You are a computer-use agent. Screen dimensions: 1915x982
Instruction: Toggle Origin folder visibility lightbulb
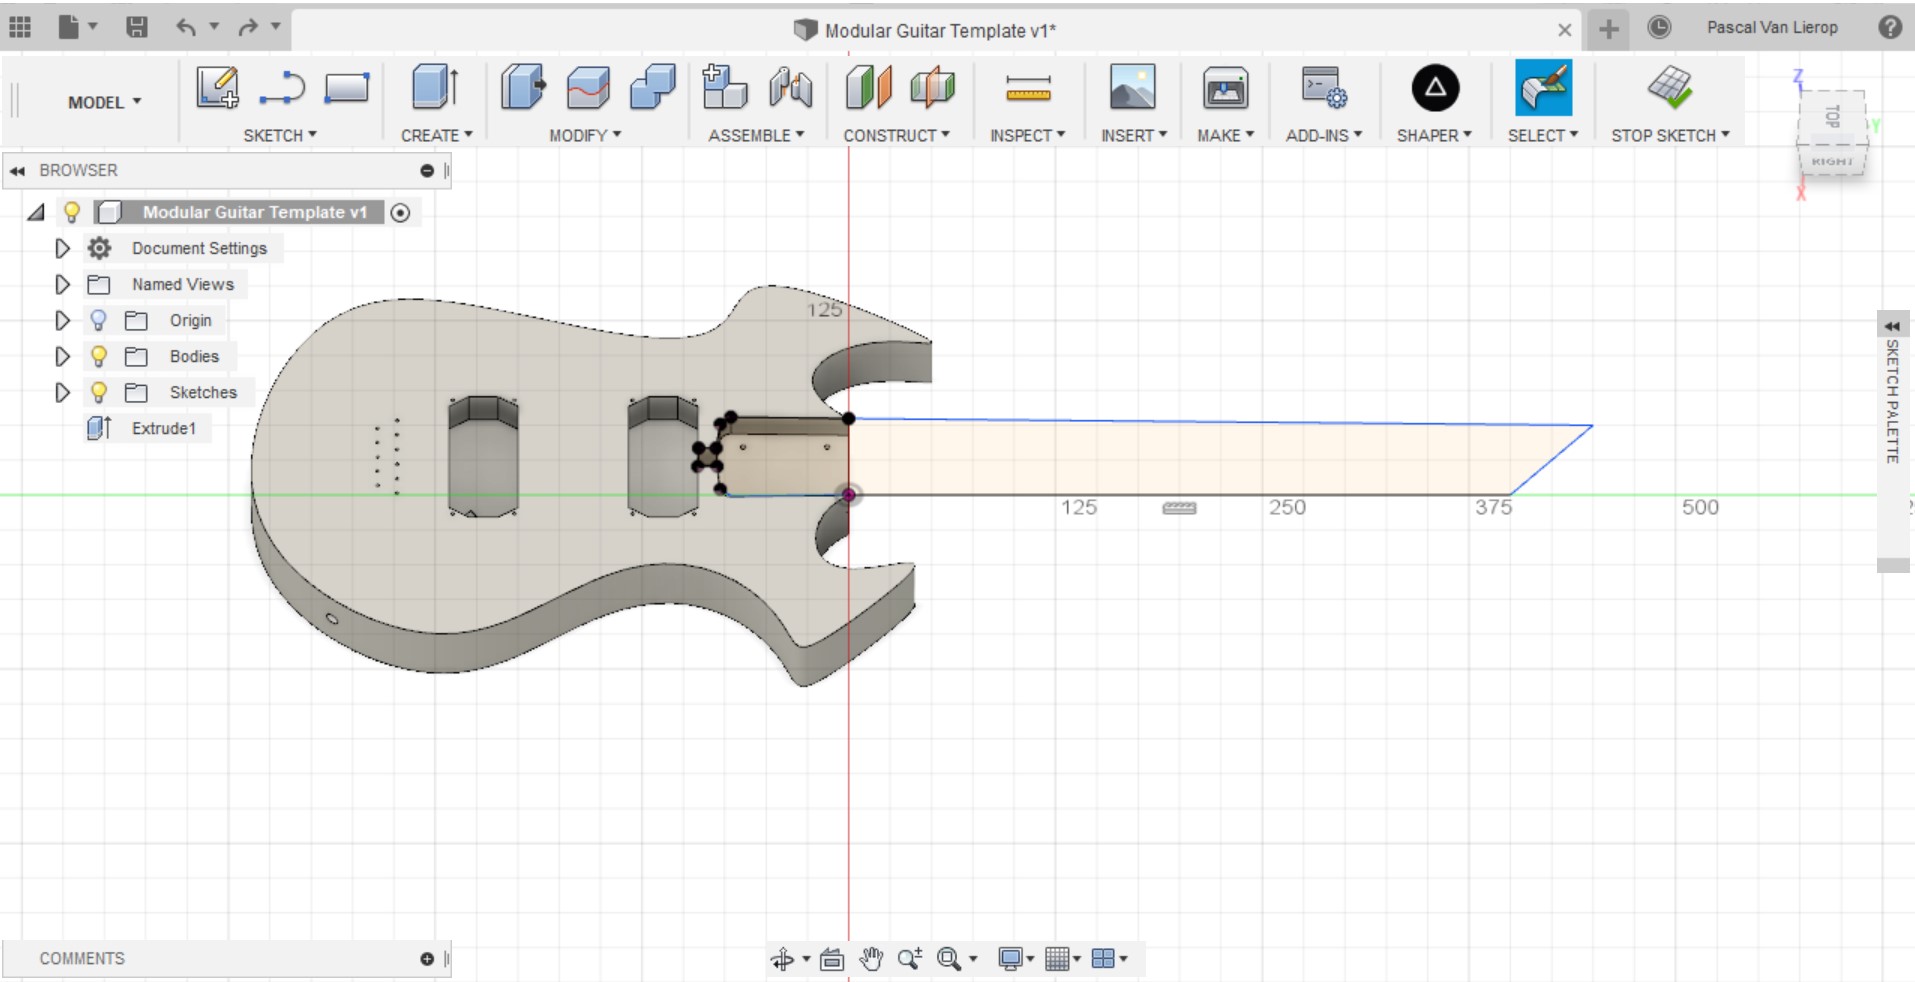click(98, 320)
